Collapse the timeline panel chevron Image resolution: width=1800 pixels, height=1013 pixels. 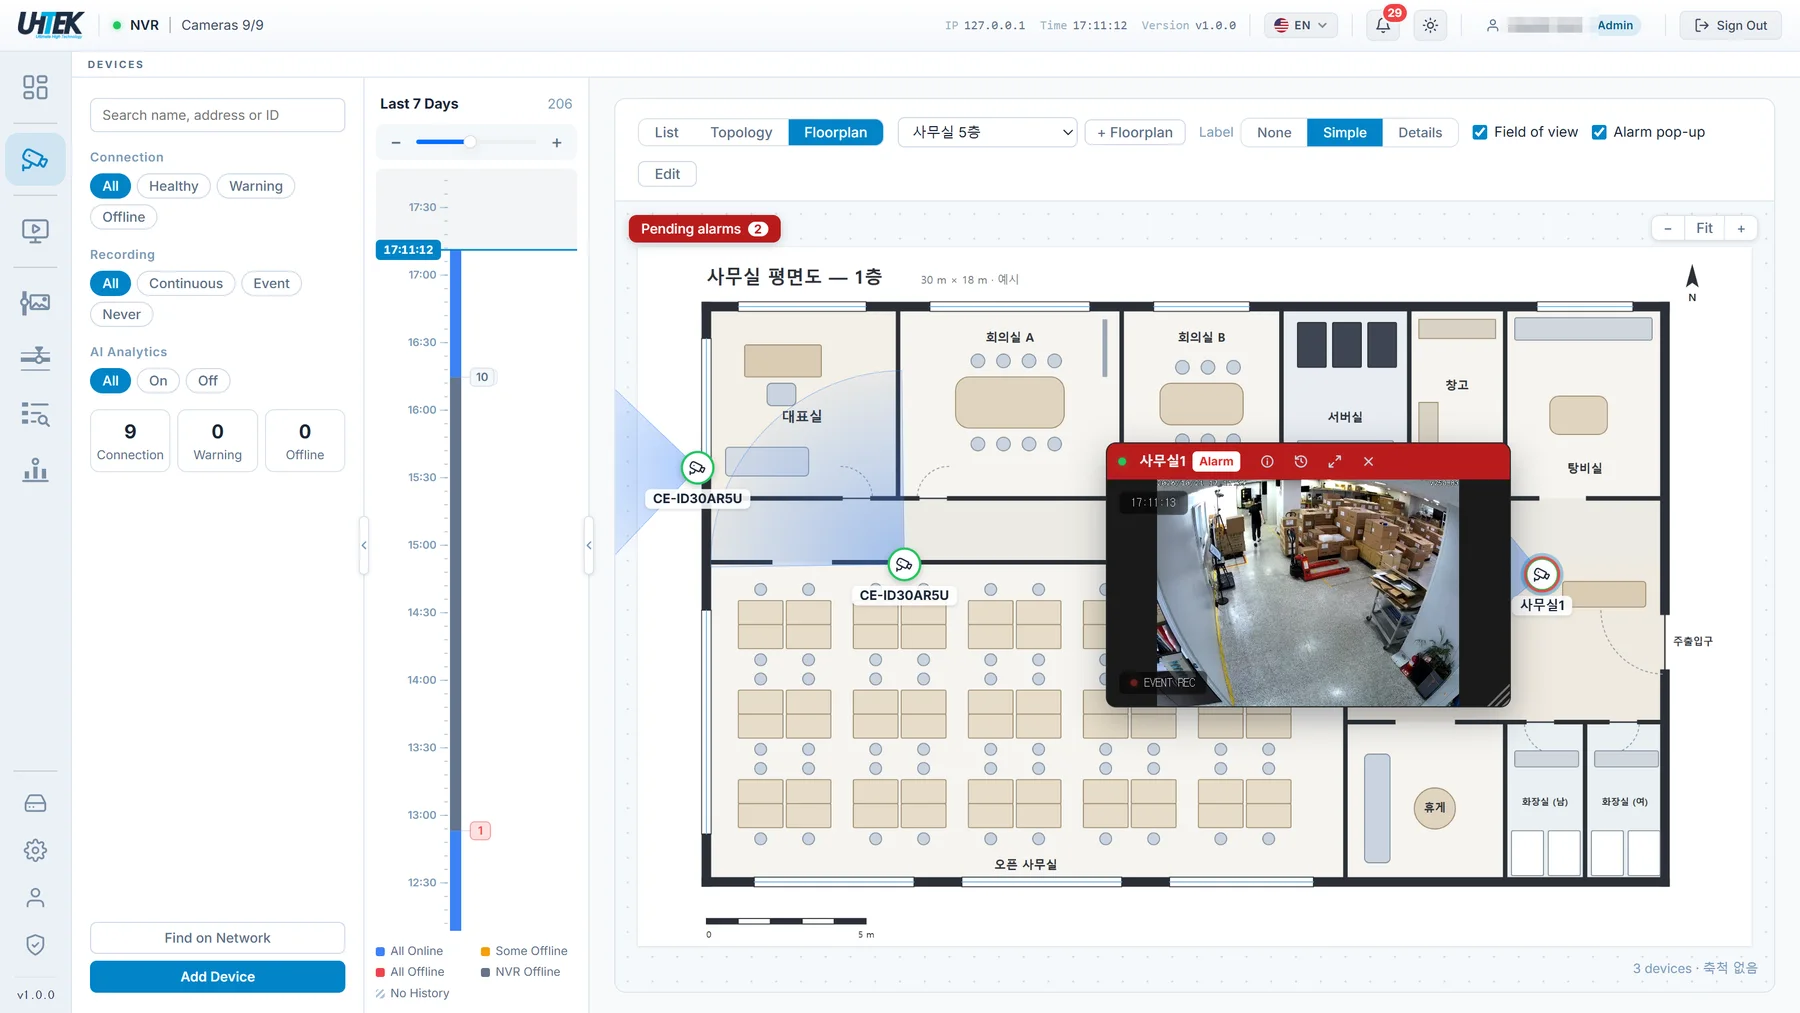click(x=589, y=545)
